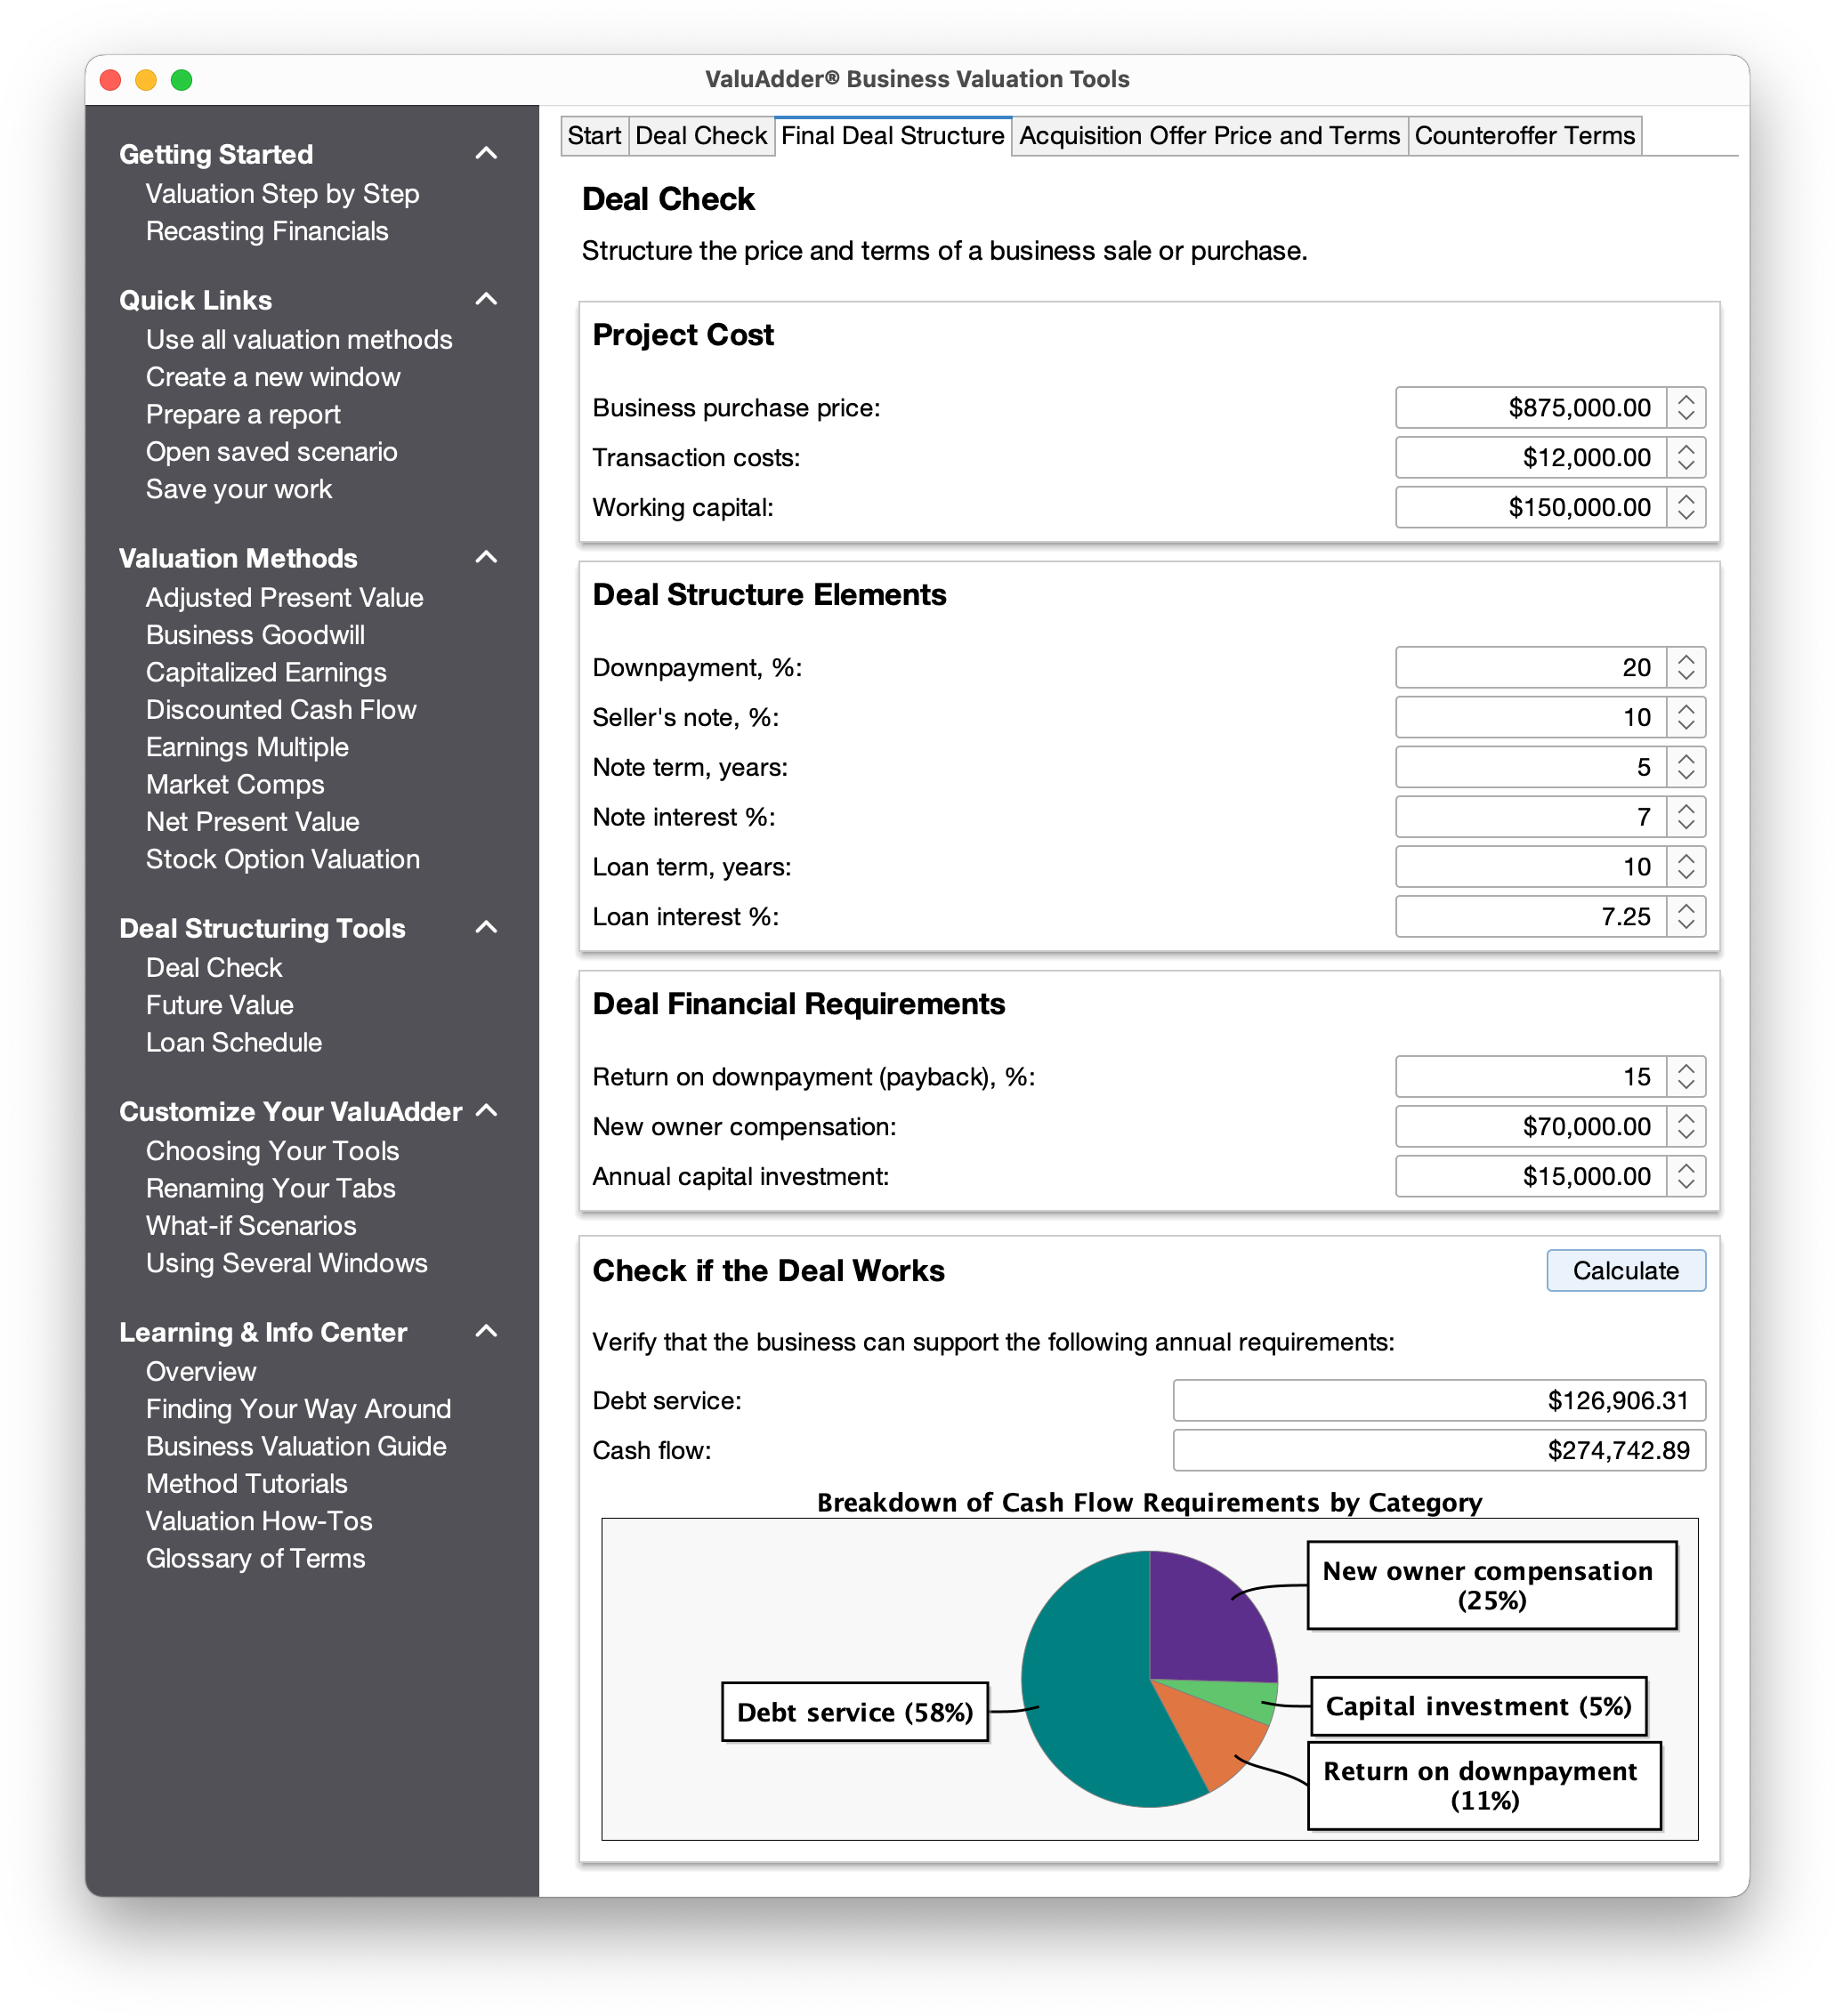Open the What-if Scenarios page
The image size is (1835, 2016).
tap(251, 1225)
